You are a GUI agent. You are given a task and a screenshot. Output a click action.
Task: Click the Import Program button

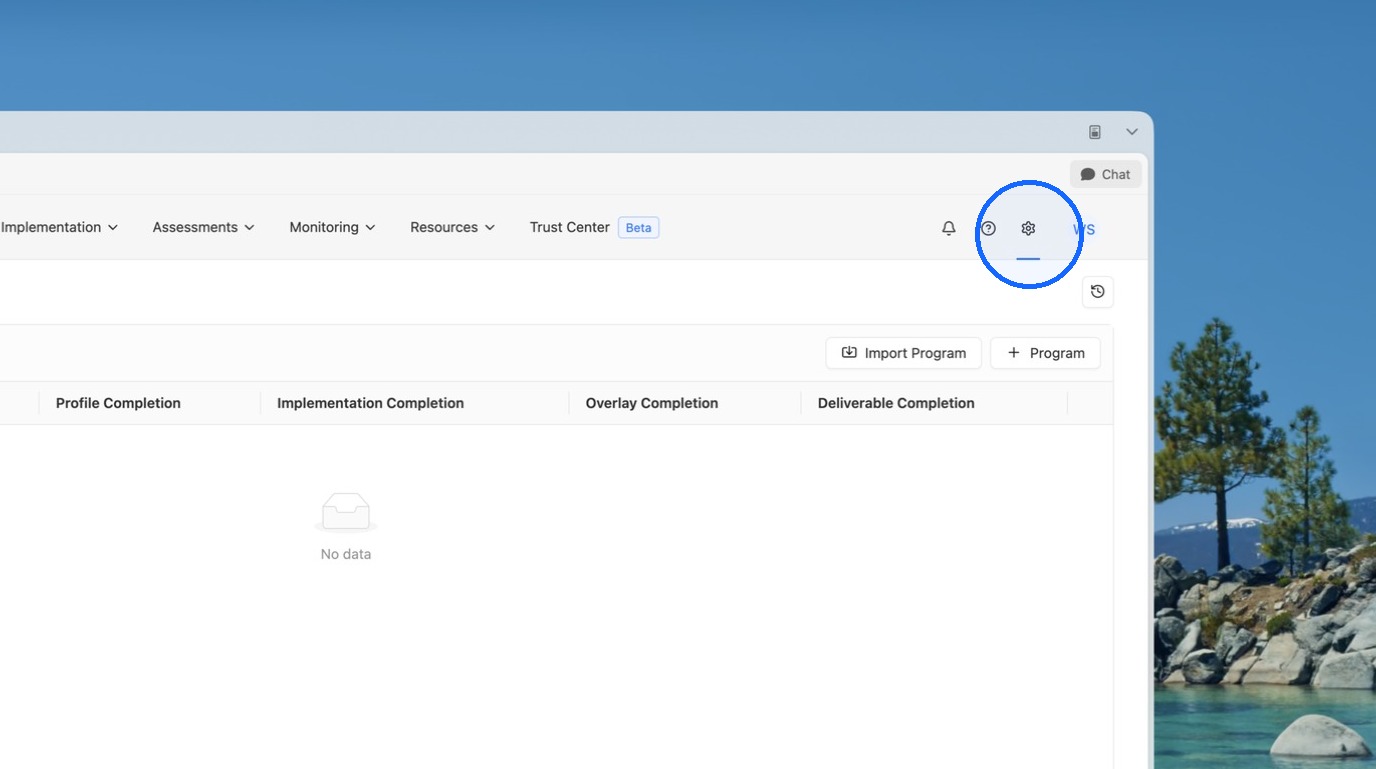coord(903,353)
